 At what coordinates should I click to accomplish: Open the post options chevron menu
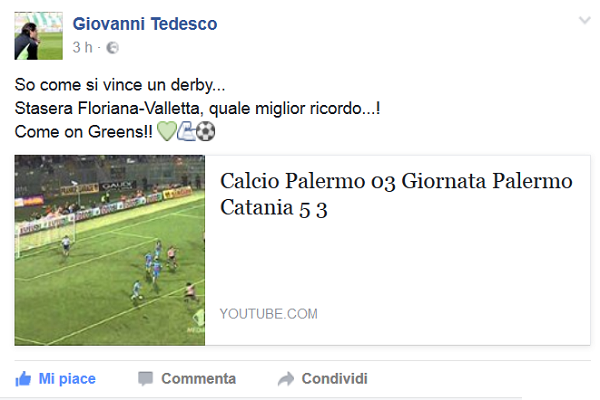[585, 20]
